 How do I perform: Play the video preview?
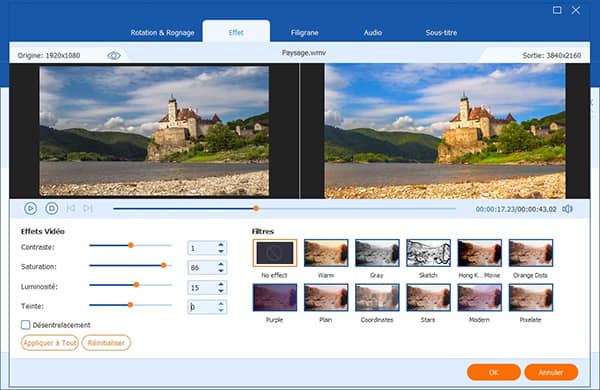(31, 209)
